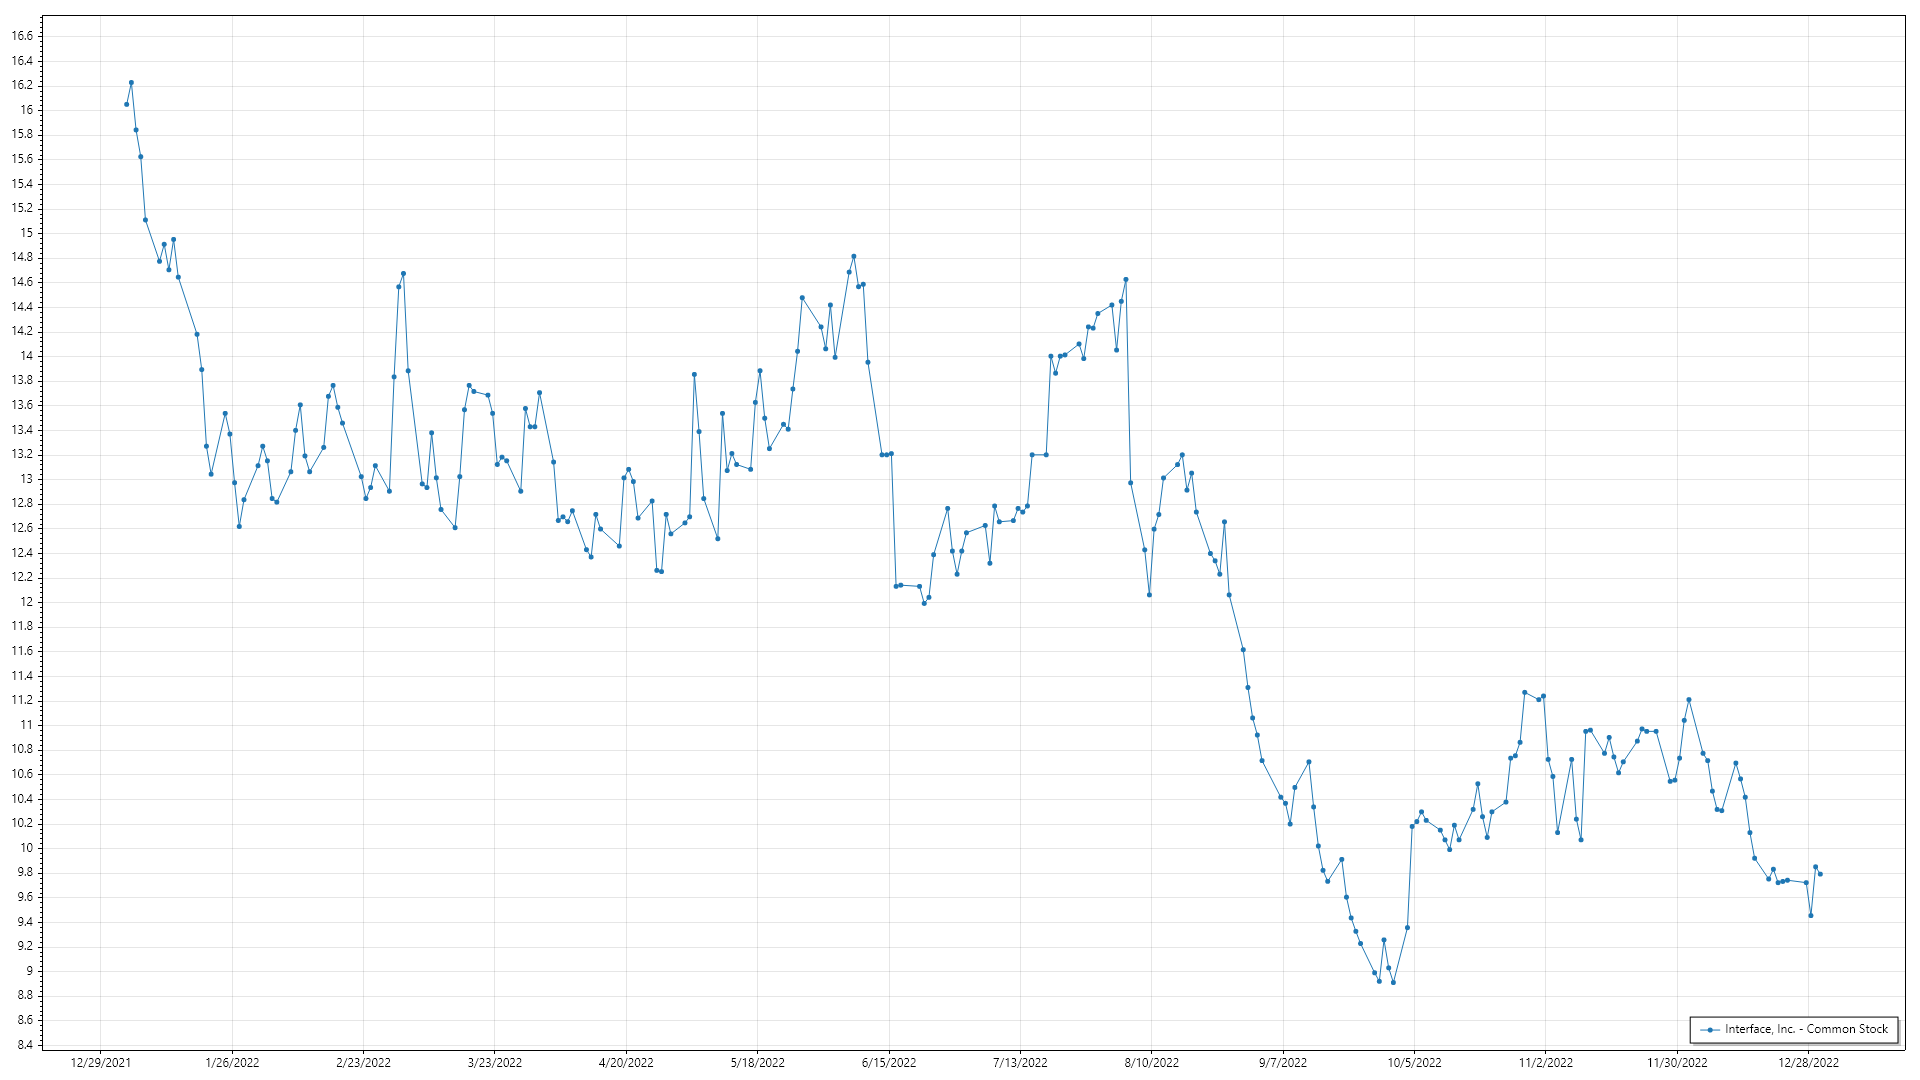
Task: Select the 2/23/2022 date tick label
Action: (x=363, y=1063)
